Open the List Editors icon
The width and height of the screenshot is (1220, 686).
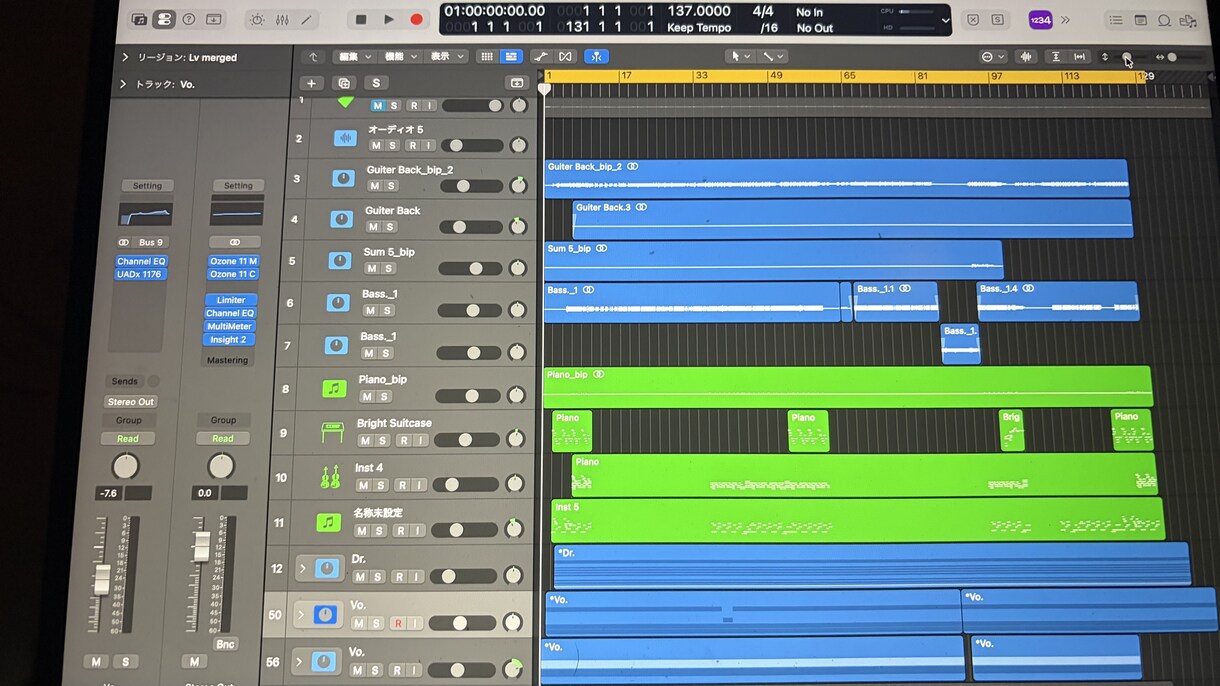tap(1116, 20)
